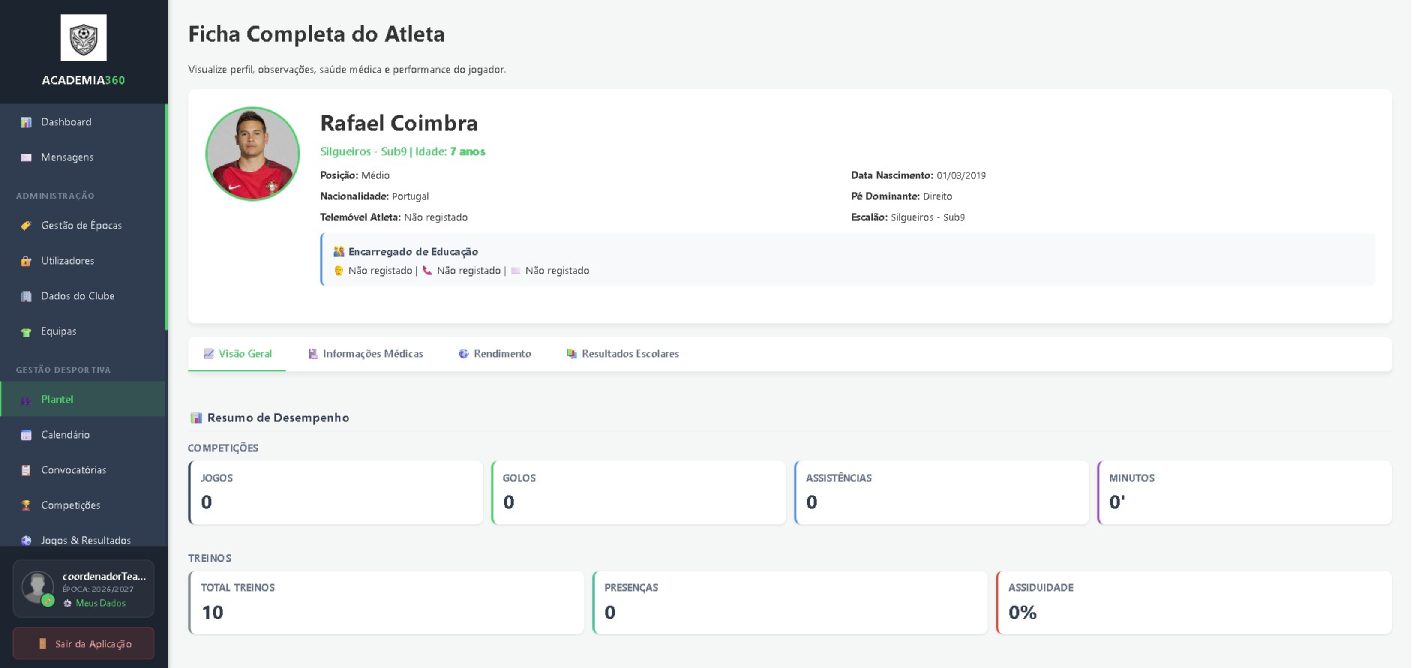
Task: Click the Assistências stat card
Action: (942, 492)
